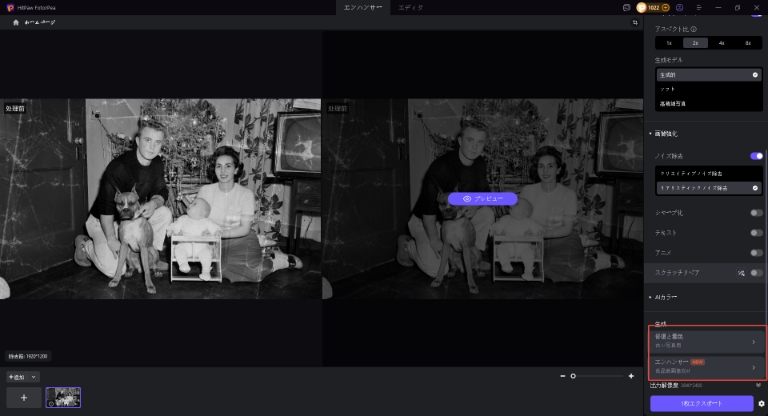Screen dimensions: 768x416
Task: Click the zoom slider handle
Action: tap(573, 376)
